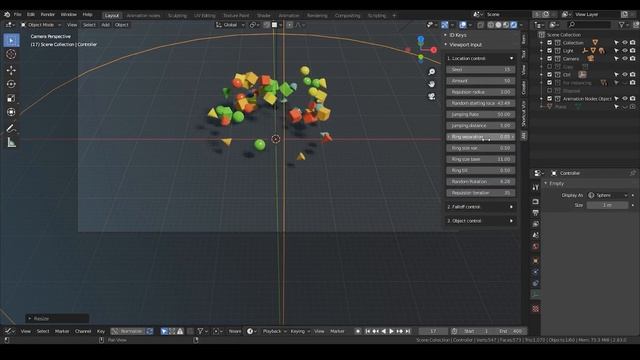Toggle Animation Nodes Object collection checkbox

(x=549, y=99)
